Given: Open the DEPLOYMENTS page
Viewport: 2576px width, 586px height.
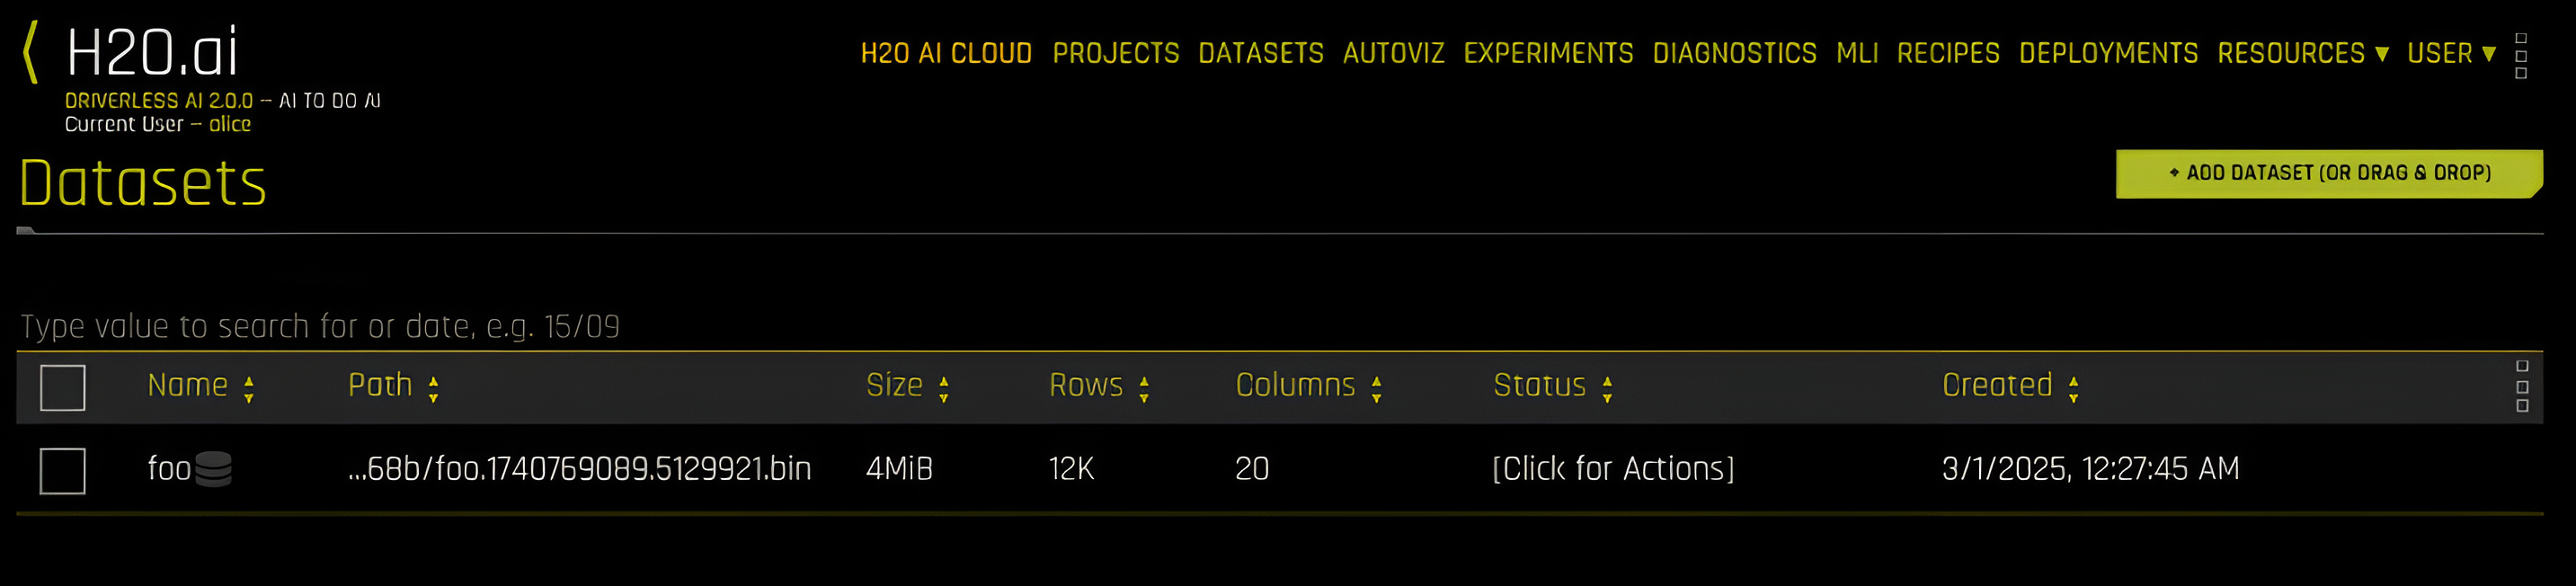Looking at the screenshot, I should (2108, 53).
